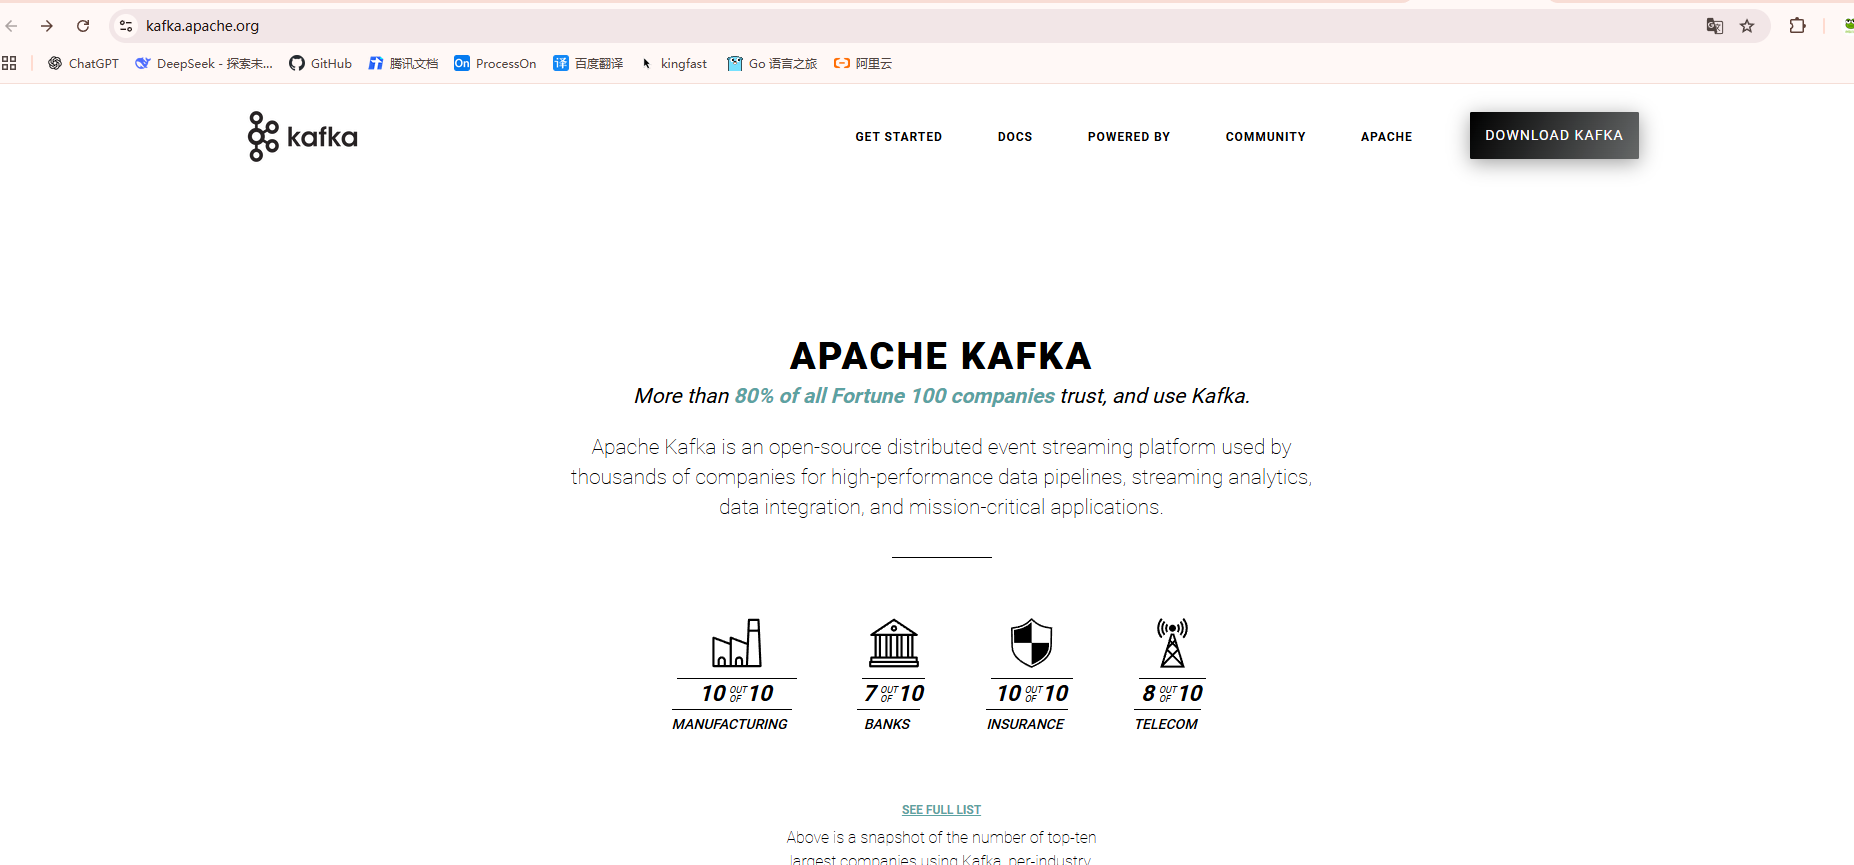Click the Manufacturing factory icon
This screenshot has width=1854, height=865.
click(737, 643)
